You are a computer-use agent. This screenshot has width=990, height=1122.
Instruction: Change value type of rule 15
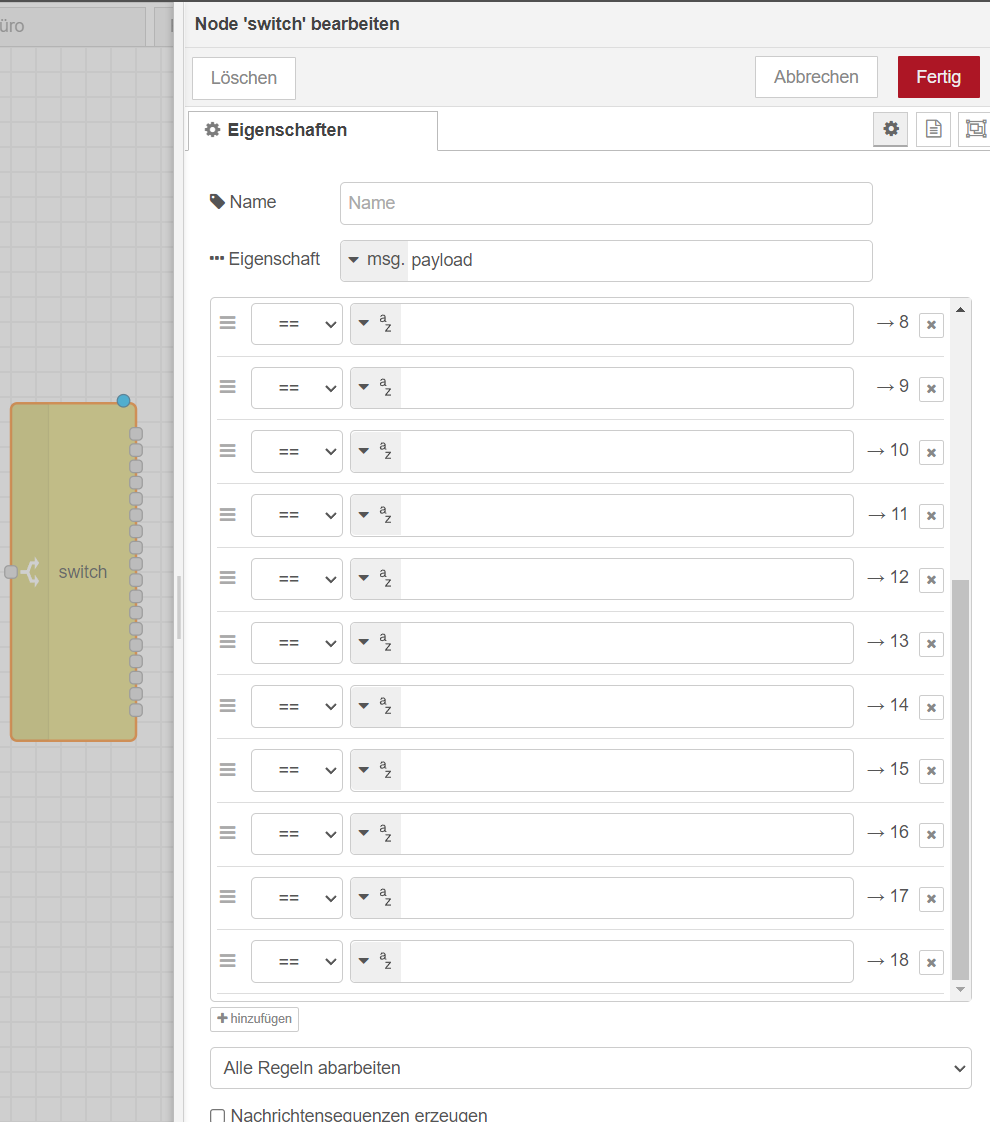[376, 770]
